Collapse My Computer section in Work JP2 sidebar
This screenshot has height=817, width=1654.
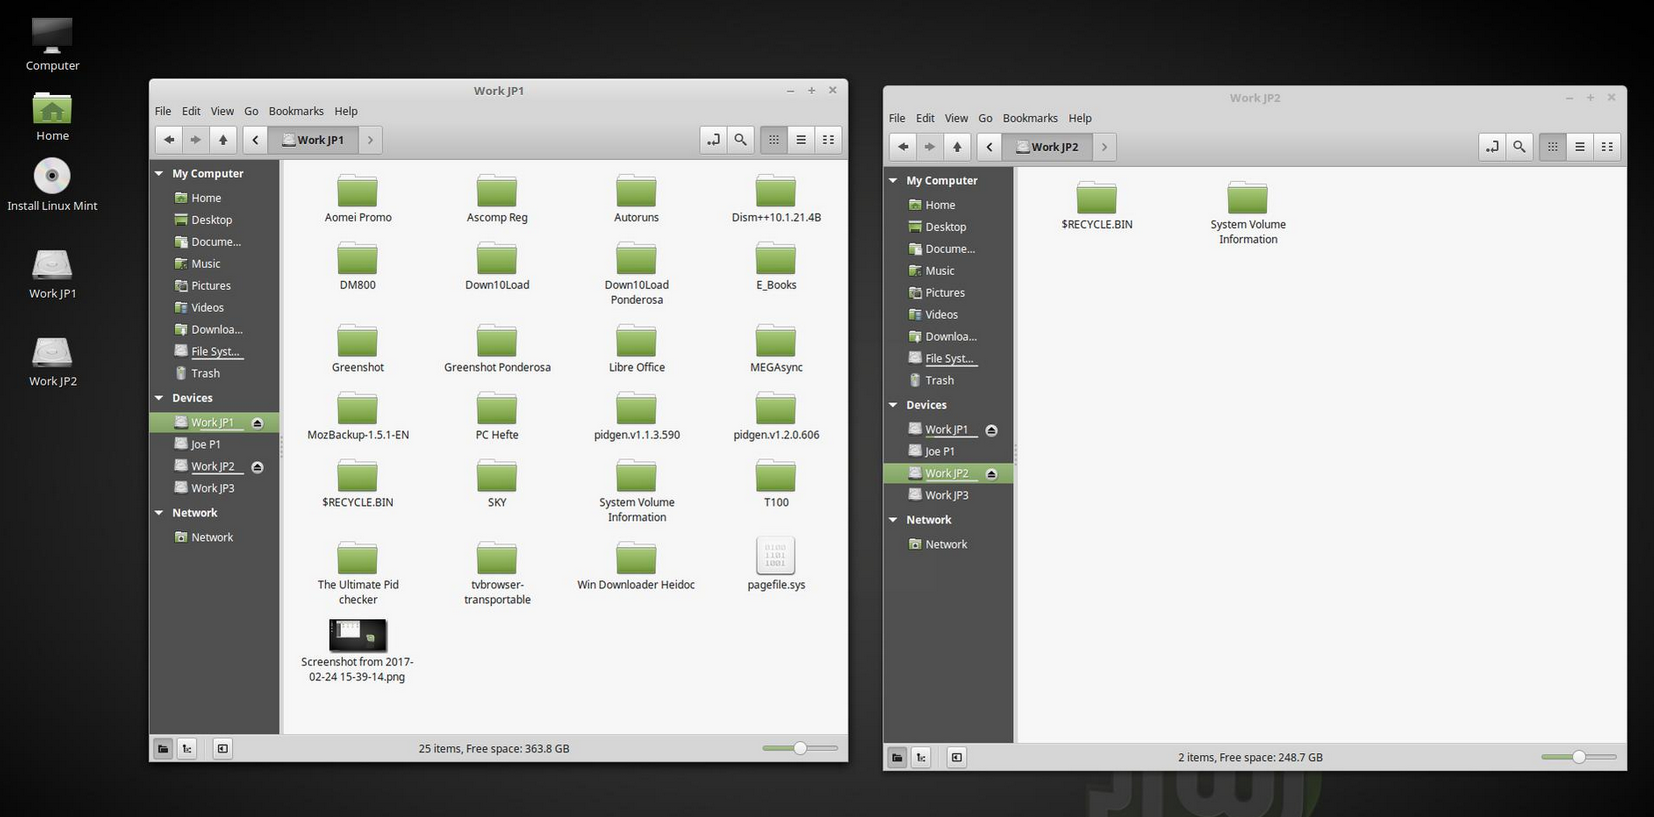click(x=893, y=180)
